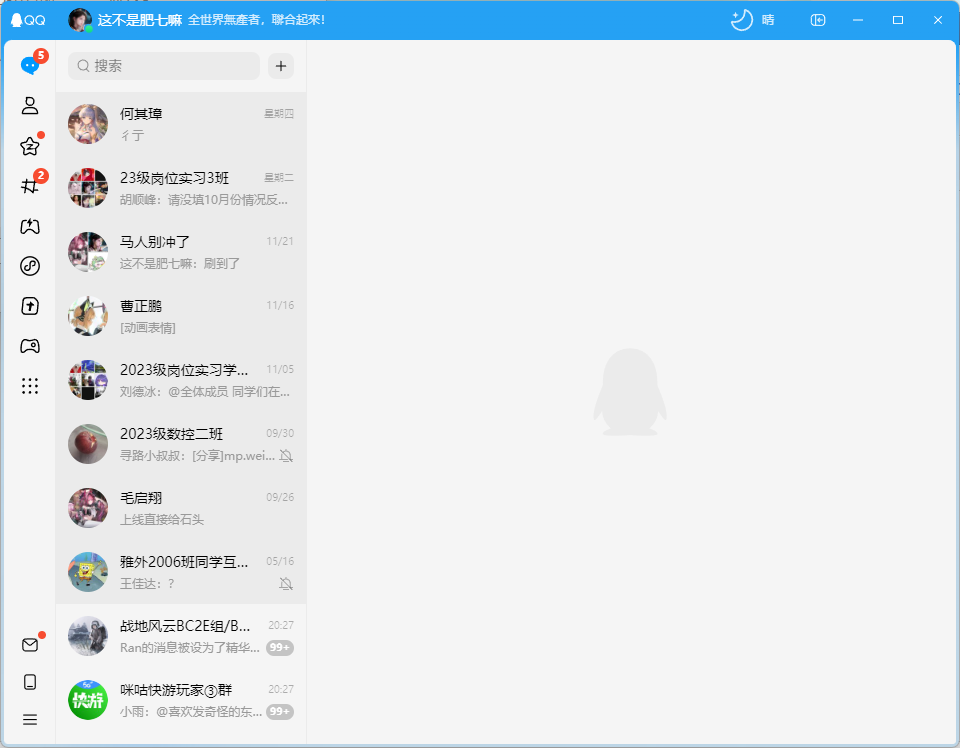Open the mobile phone icon in sidebar
Image resolution: width=960 pixels, height=748 pixels.
pos(30,682)
